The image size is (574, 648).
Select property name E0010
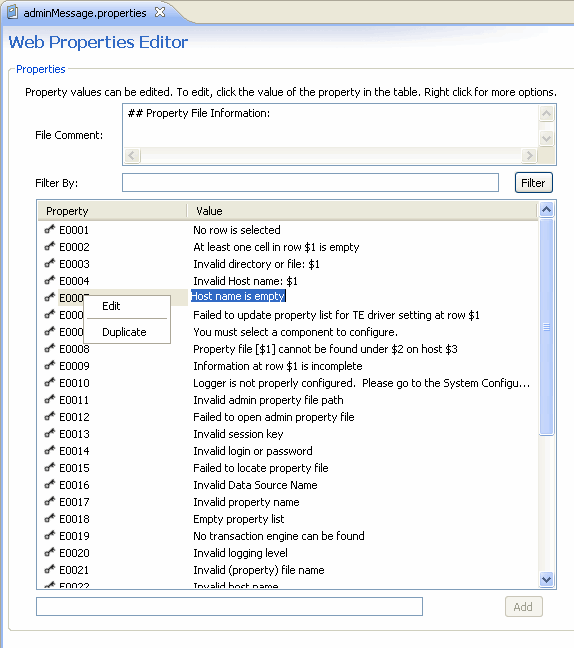(x=74, y=383)
